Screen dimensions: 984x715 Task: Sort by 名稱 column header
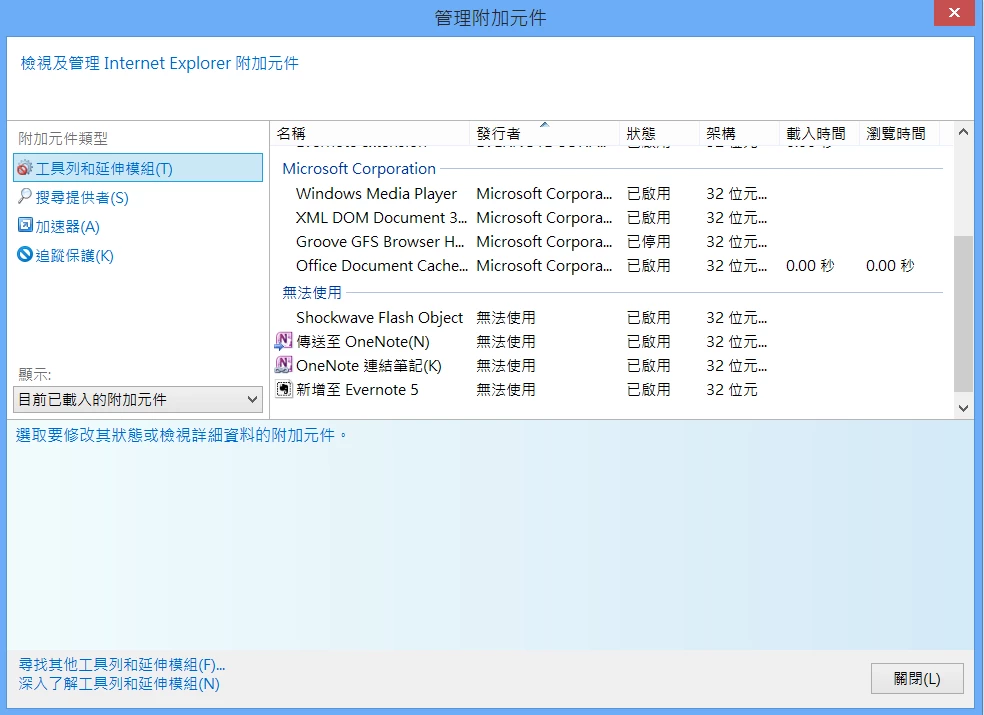[370, 133]
